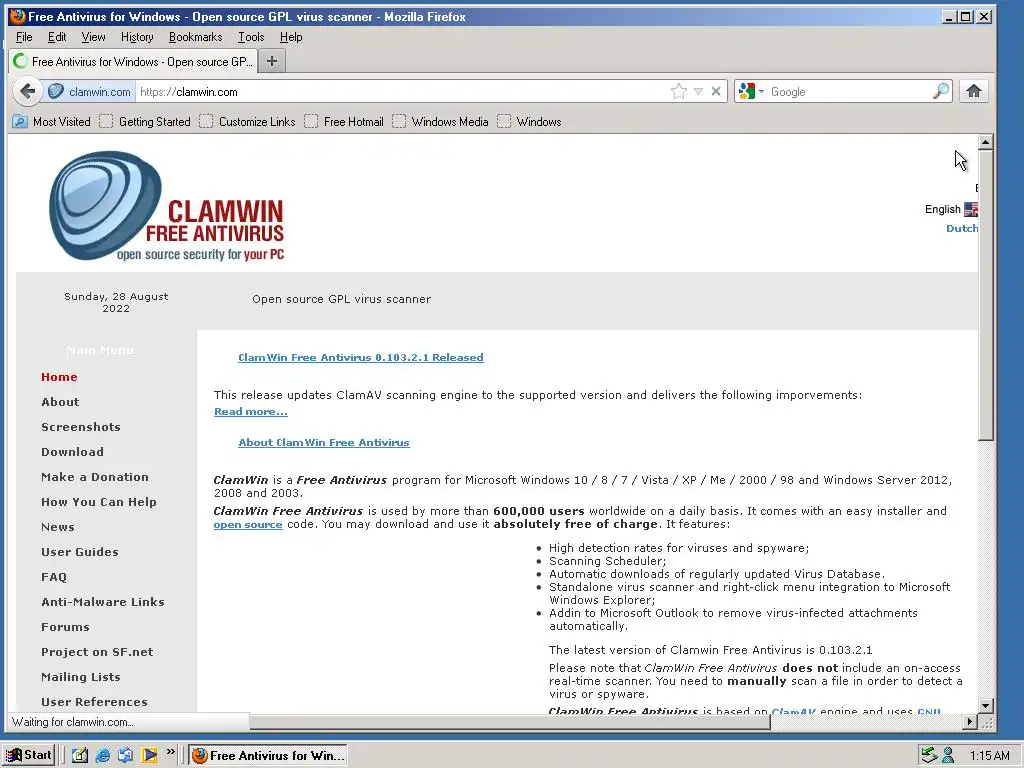1024x768 pixels.
Task: Click the horizontal scrollbar right arrow
Action: (970, 722)
